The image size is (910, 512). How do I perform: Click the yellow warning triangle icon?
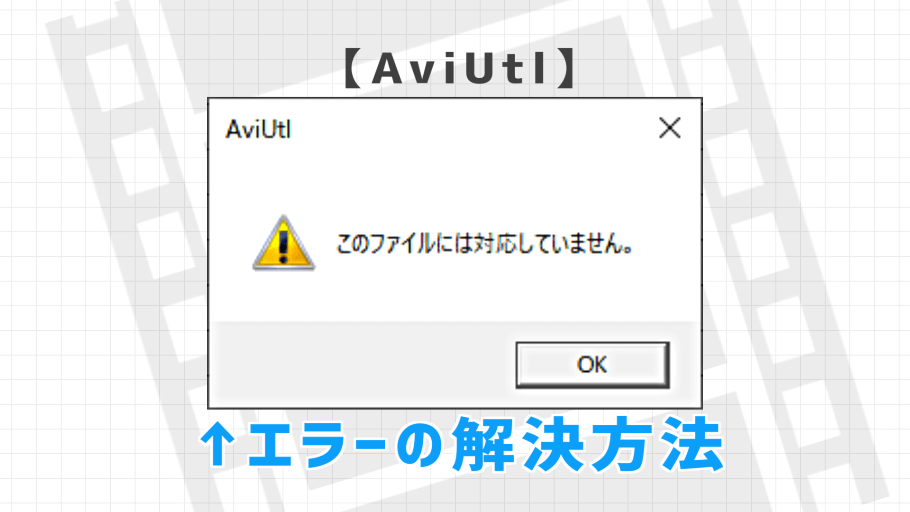(283, 243)
